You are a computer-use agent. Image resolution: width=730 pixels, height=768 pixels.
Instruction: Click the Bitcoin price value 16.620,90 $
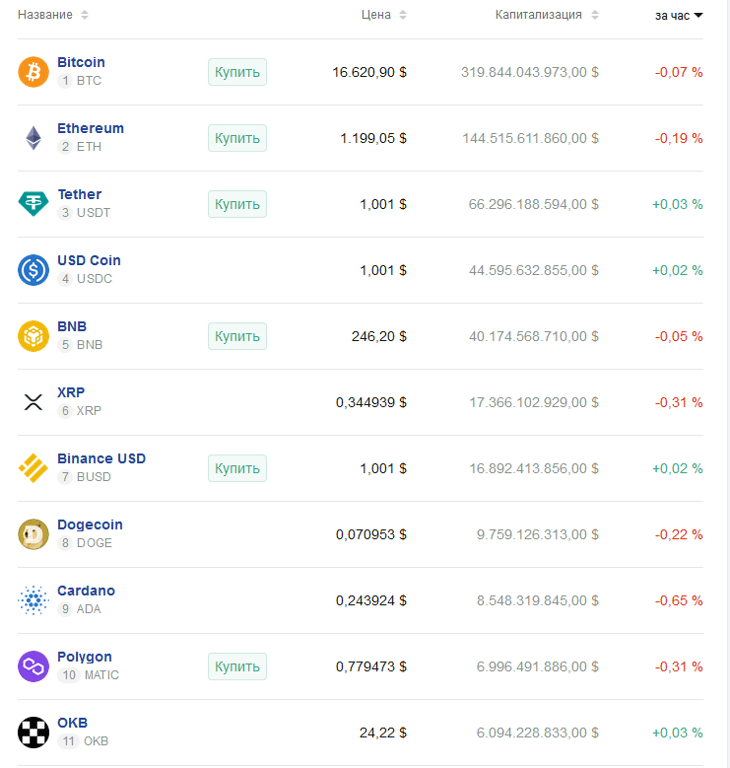point(369,72)
